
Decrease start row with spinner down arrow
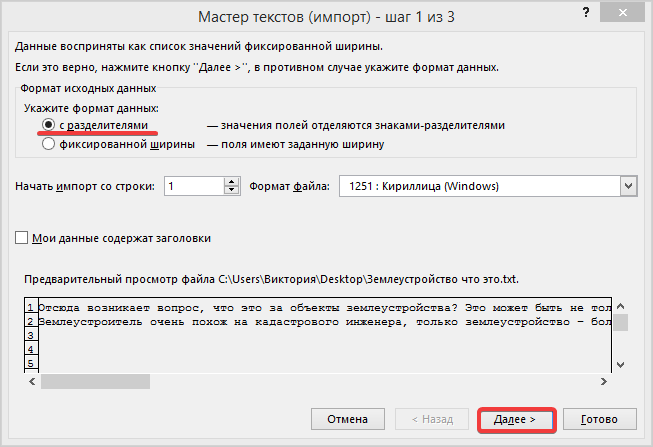click(x=233, y=191)
